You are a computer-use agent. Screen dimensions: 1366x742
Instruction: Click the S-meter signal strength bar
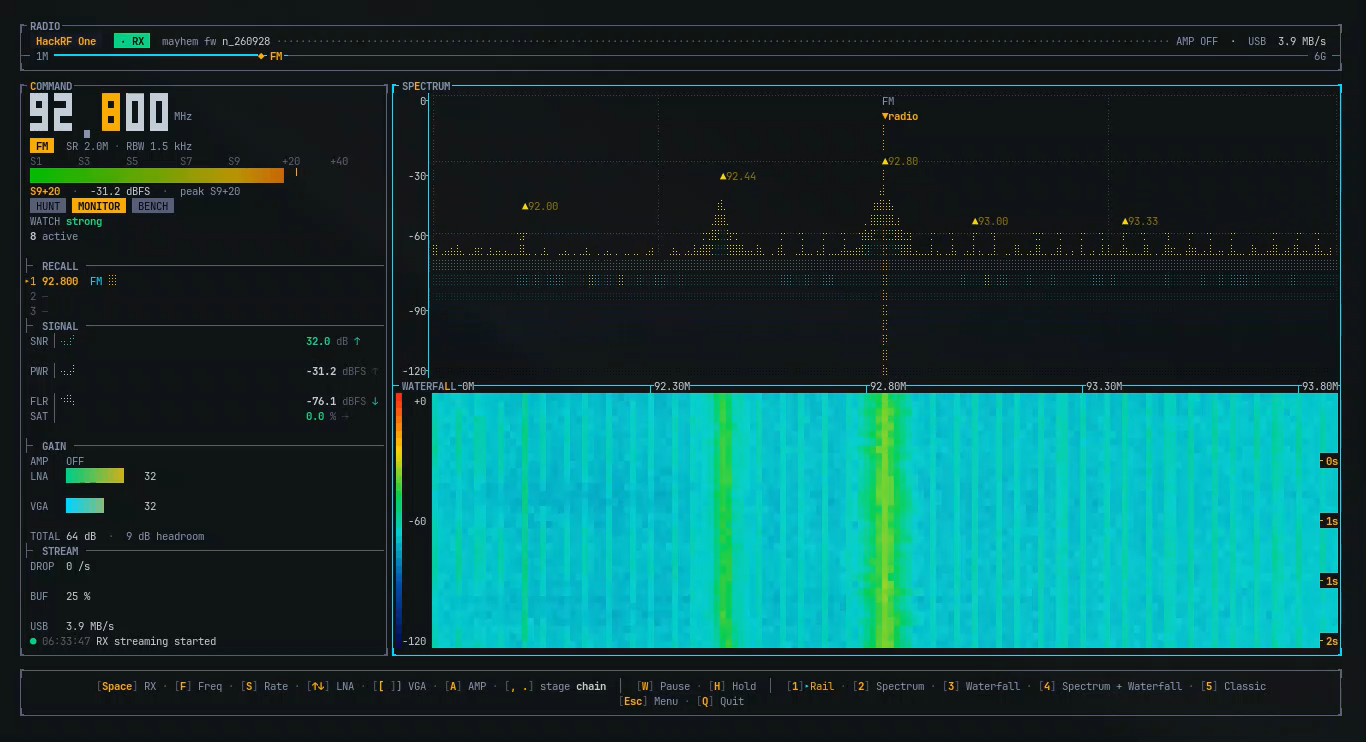[157, 176]
